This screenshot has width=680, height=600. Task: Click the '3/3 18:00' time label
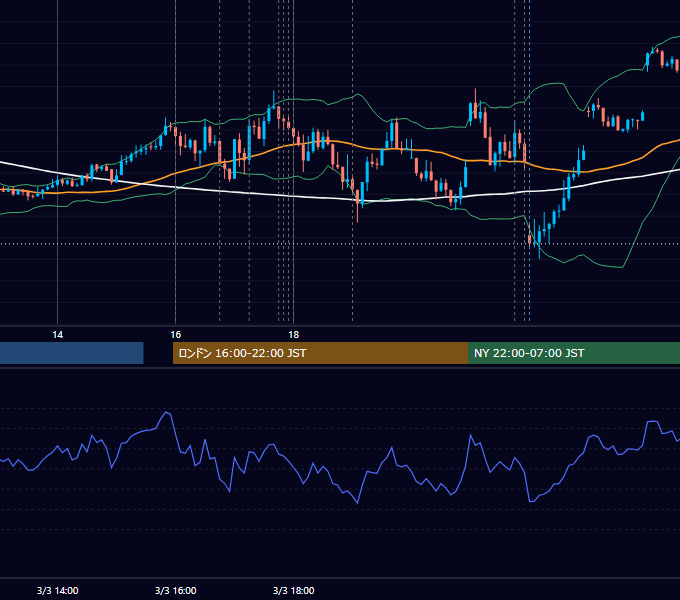click(x=294, y=590)
